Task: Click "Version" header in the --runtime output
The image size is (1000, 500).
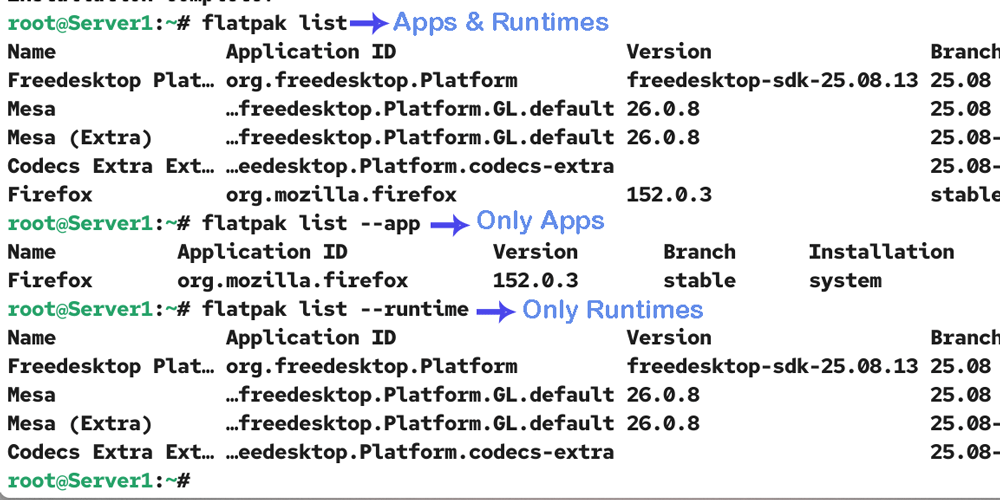Action: 669,337
